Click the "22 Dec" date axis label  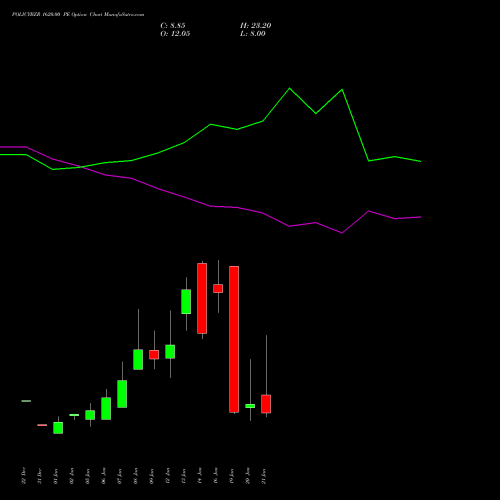click(23, 476)
